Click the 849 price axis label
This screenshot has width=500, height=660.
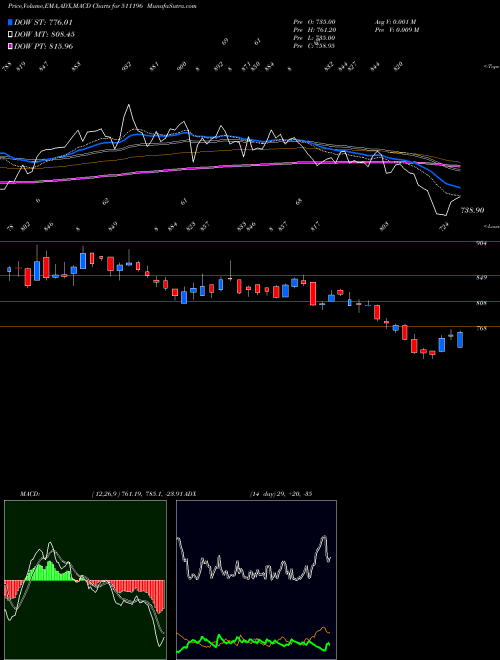pyautogui.click(x=482, y=277)
